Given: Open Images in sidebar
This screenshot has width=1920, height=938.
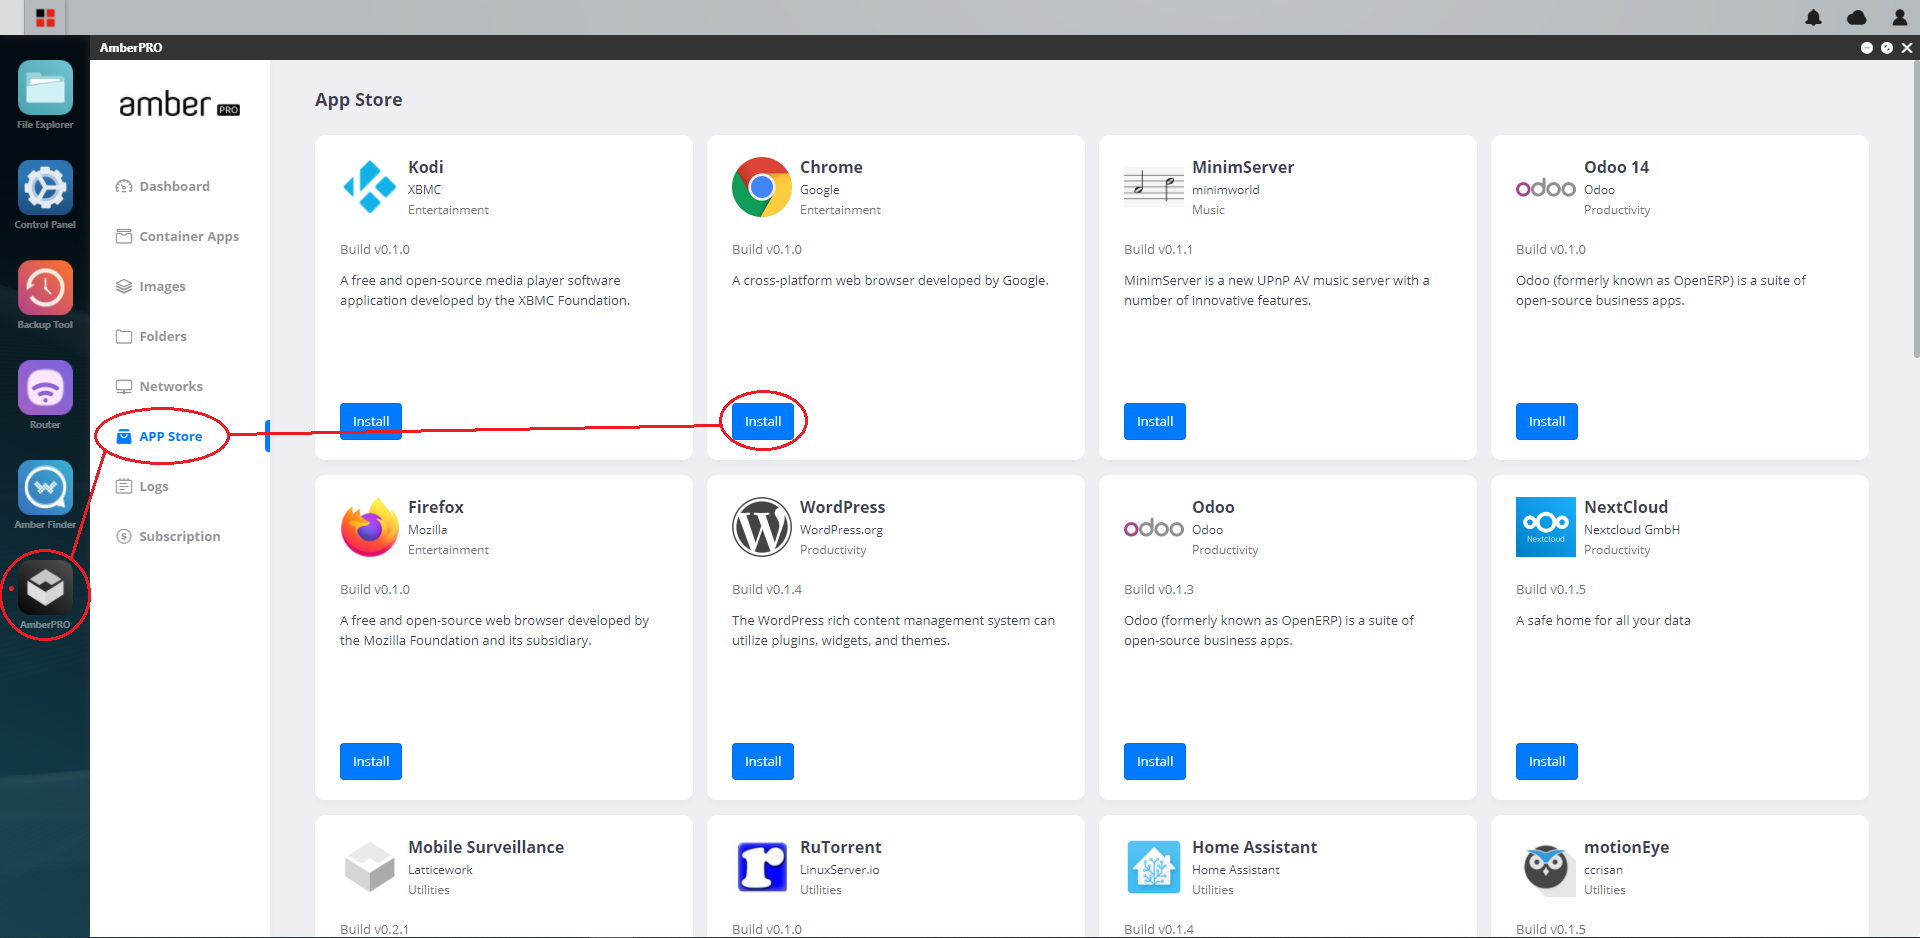Looking at the screenshot, I should 151,286.
